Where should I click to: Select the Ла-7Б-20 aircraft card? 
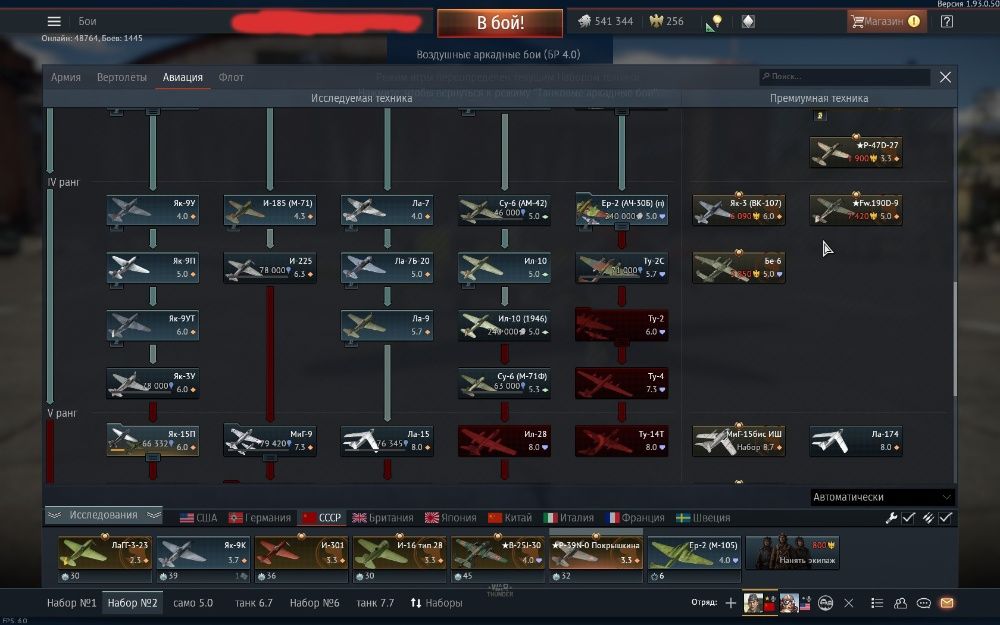[x=387, y=267]
